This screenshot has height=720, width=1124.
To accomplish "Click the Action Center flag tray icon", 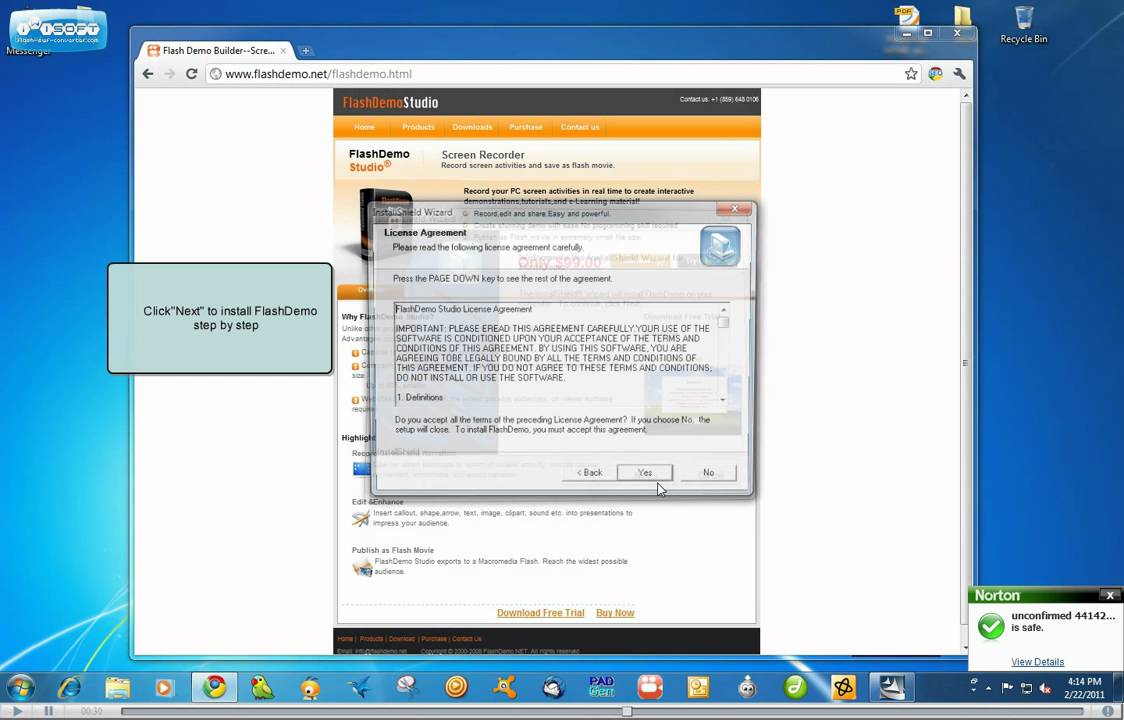I will (1007, 688).
